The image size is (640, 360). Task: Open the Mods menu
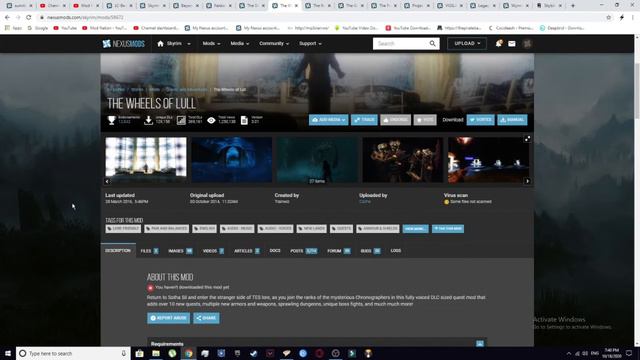211,44
